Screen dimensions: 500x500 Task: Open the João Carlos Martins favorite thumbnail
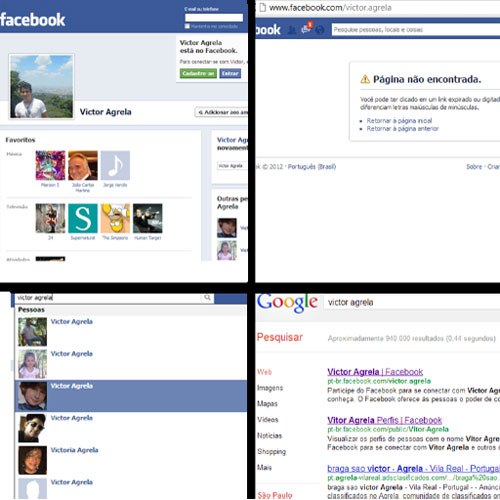pyautogui.click(x=83, y=165)
